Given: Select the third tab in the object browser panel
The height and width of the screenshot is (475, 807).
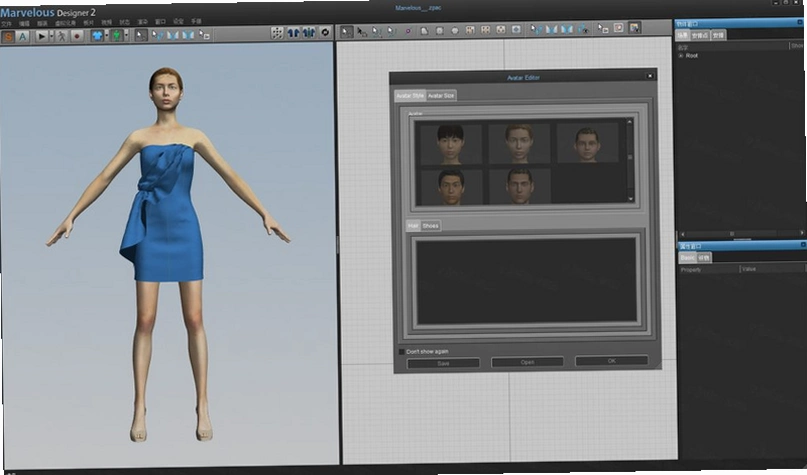Looking at the screenshot, I should pos(718,36).
